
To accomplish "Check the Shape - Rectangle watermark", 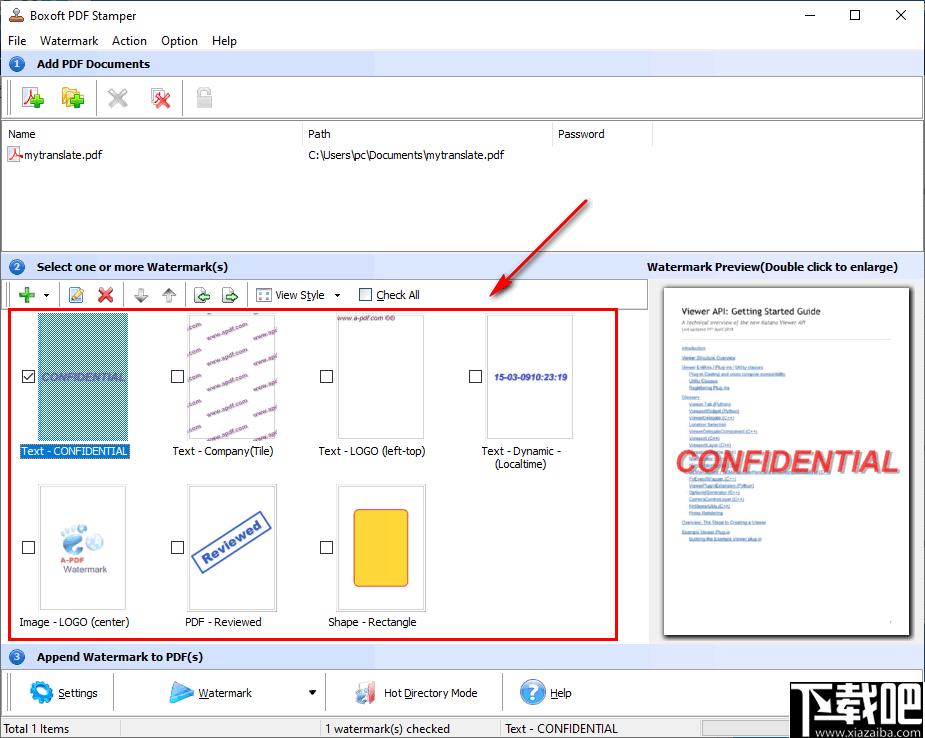I will pyautogui.click(x=326, y=547).
